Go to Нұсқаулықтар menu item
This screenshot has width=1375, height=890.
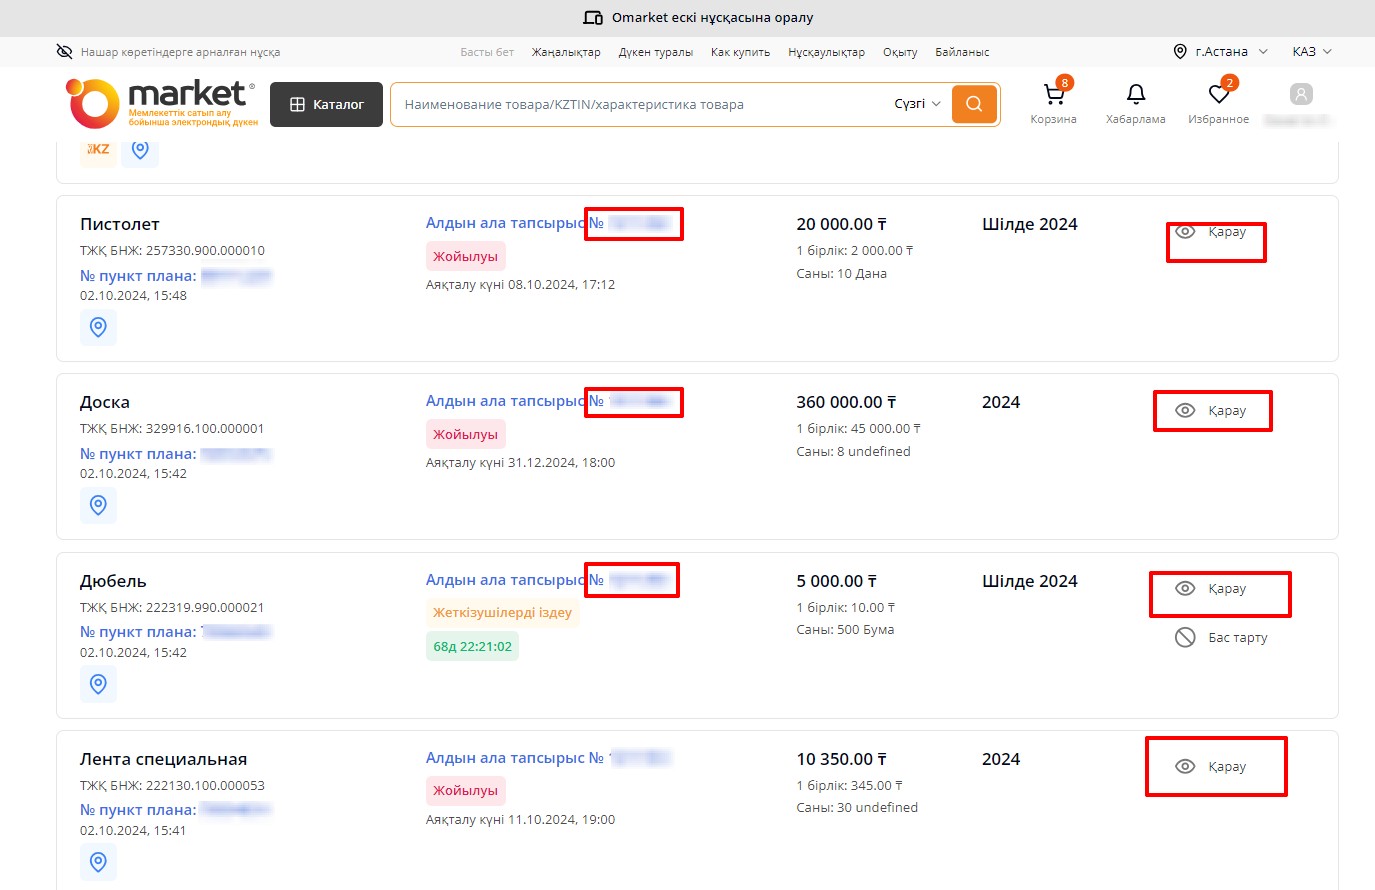[826, 52]
